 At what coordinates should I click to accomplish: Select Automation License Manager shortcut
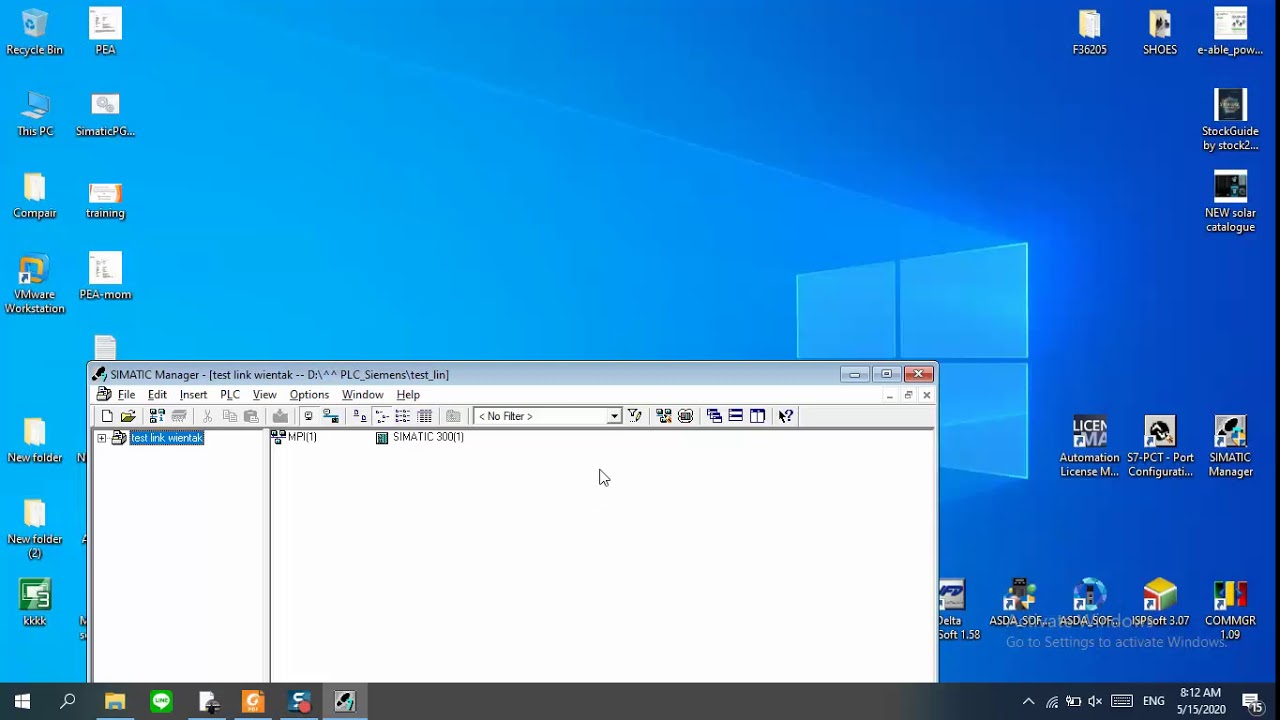[x=1089, y=447]
